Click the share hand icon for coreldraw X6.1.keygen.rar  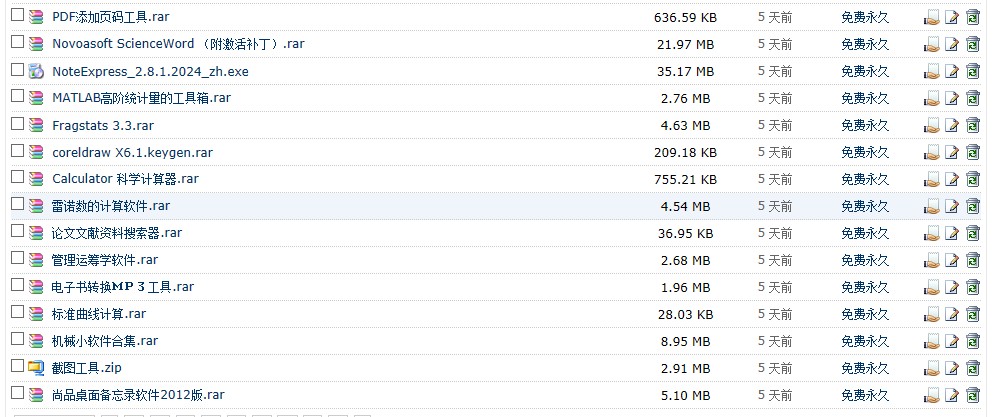(x=932, y=153)
